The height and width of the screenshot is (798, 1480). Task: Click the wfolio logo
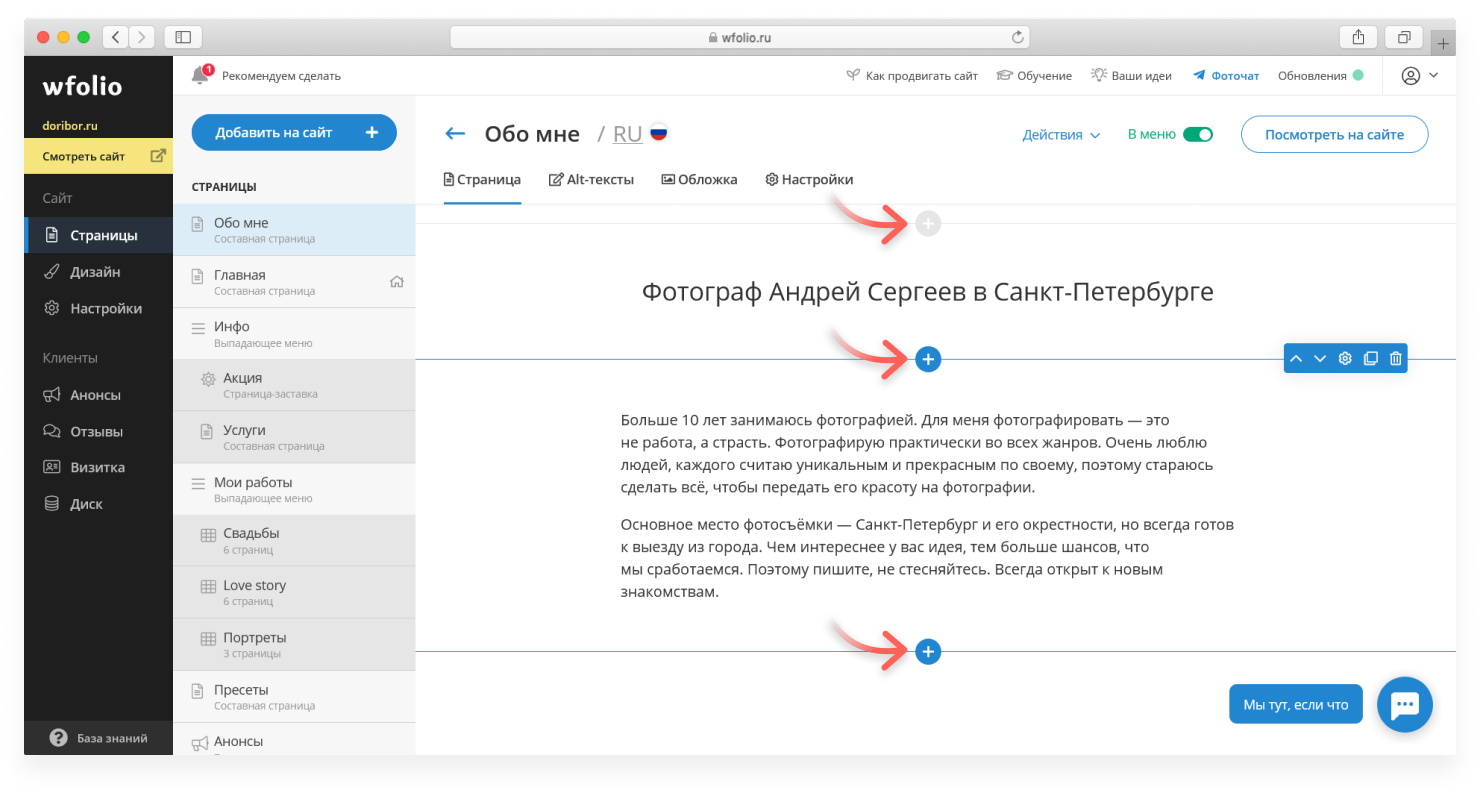point(82,87)
